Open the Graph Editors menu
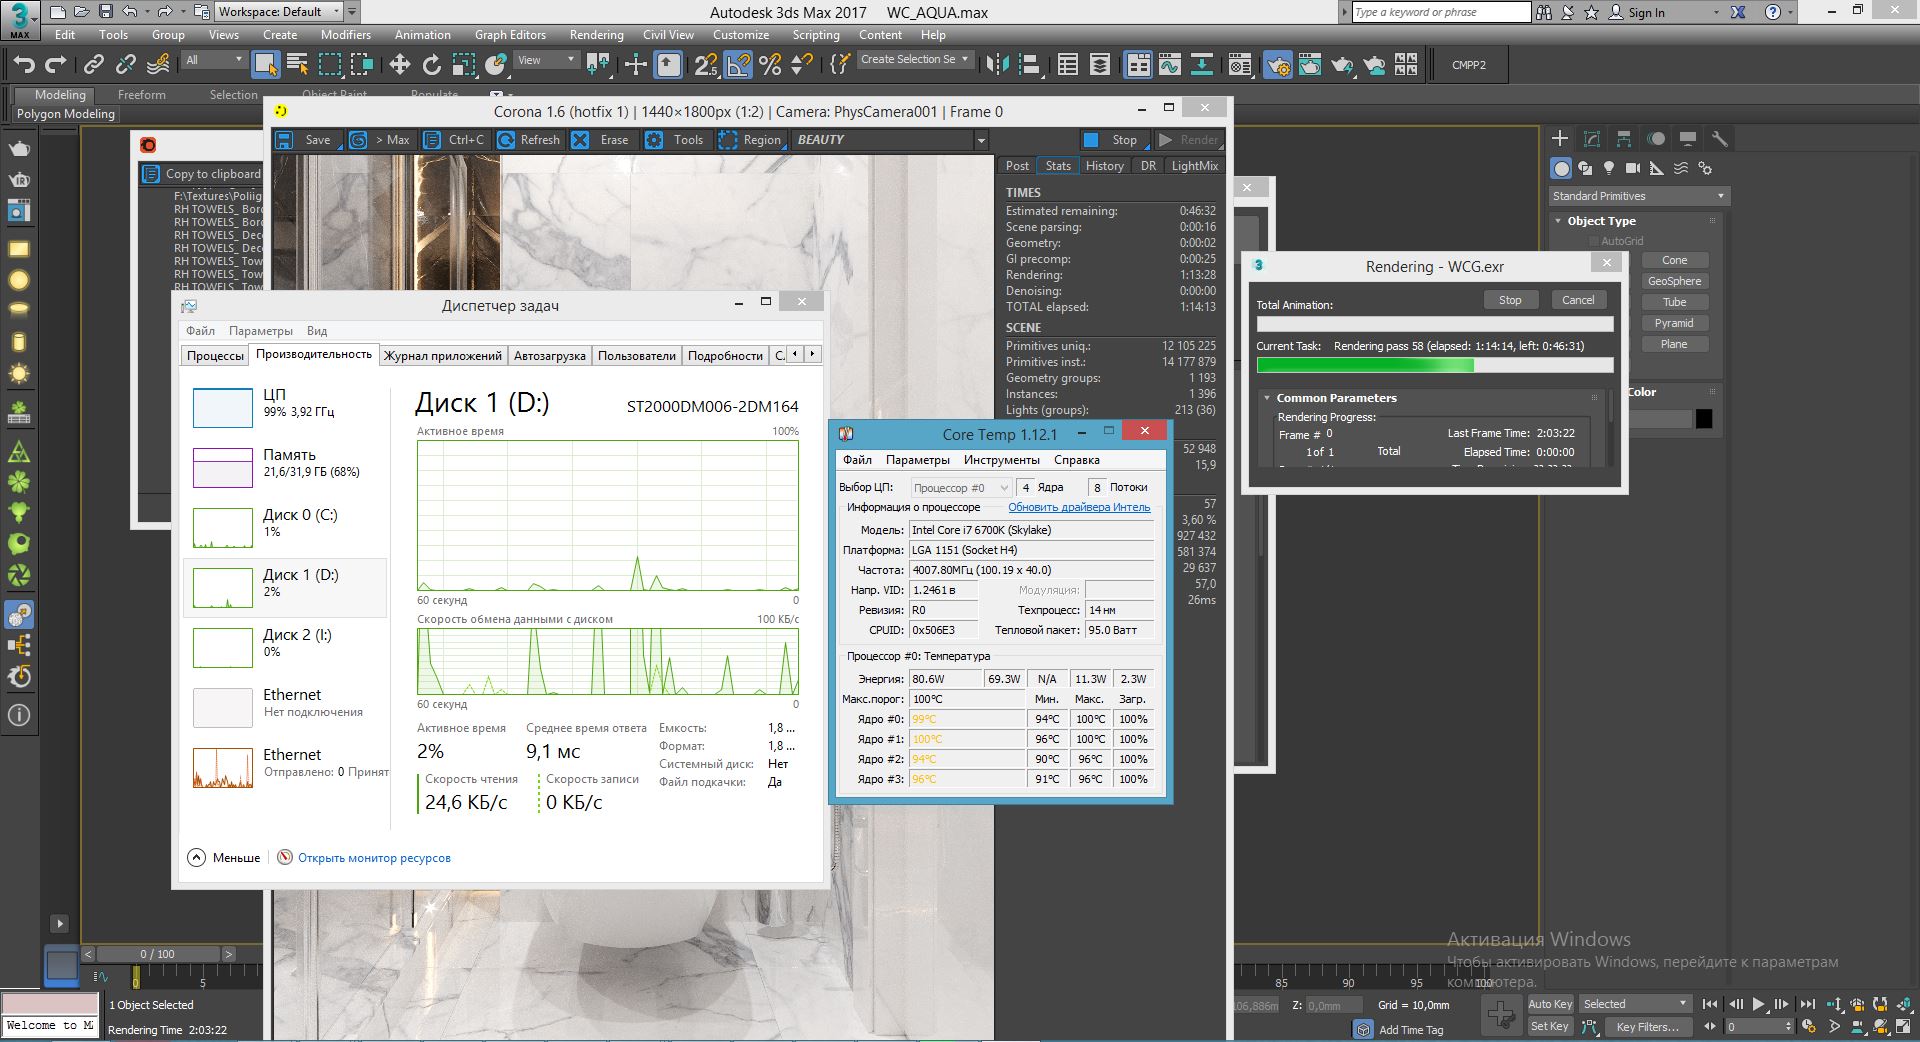This screenshot has width=1920, height=1042. tap(510, 34)
